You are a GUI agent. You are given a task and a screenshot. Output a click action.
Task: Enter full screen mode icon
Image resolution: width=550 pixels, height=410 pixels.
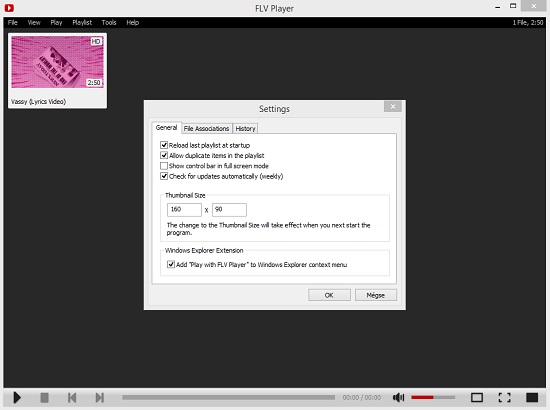point(504,397)
